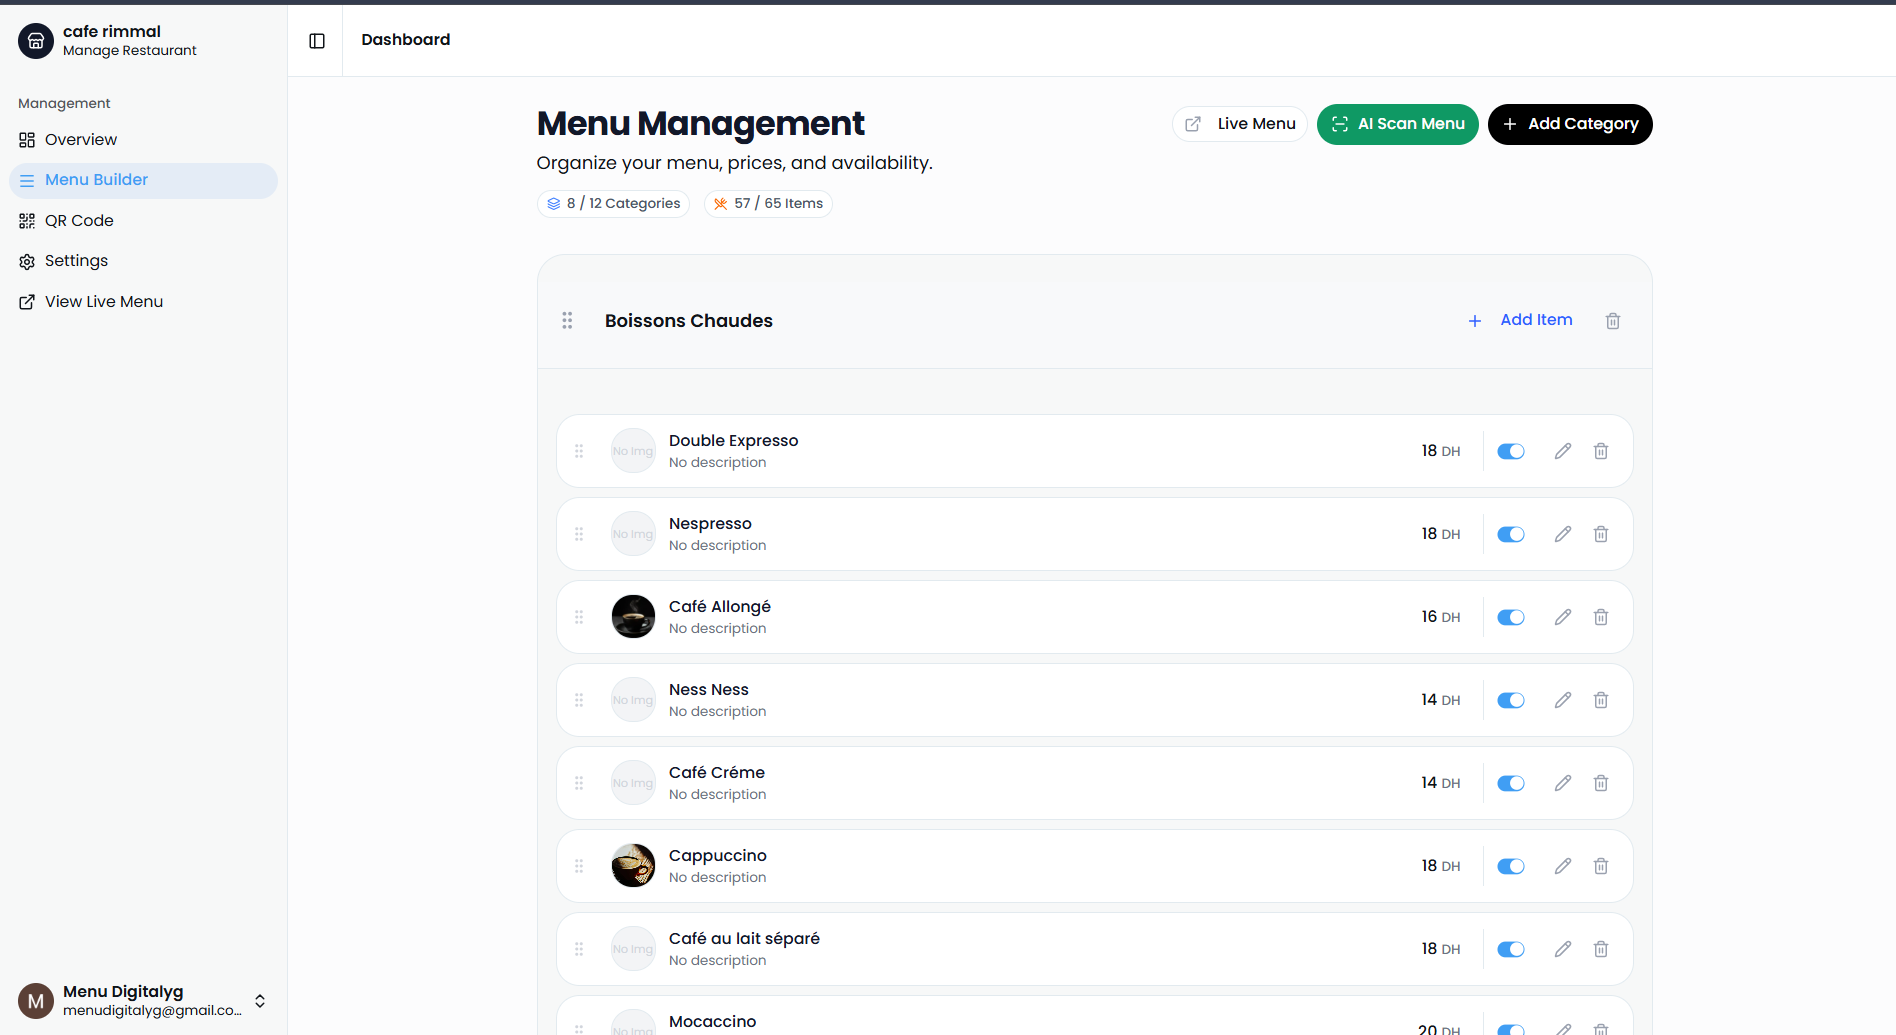Delete the Café Créme item

click(1601, 783)
